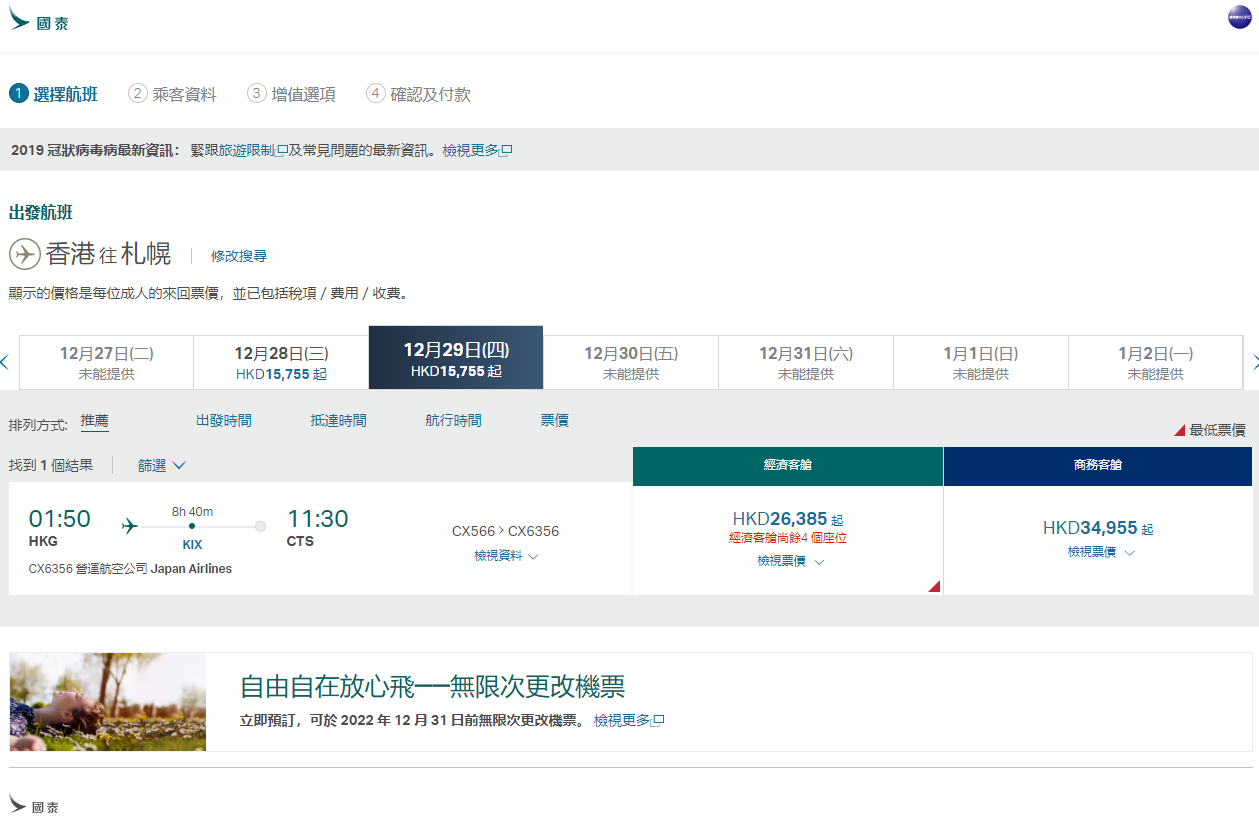Expand 檢視票價 under economy HKD26,385
Screen dimensions: 1259x823
pyautogui.click(x=790, y=562)
